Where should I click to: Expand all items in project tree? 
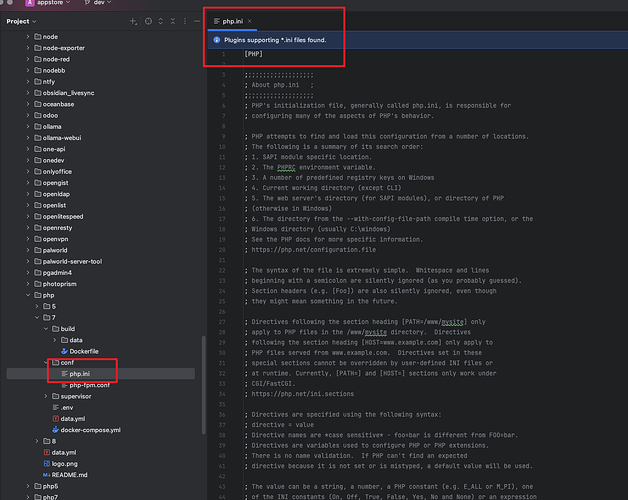[161, 21]
